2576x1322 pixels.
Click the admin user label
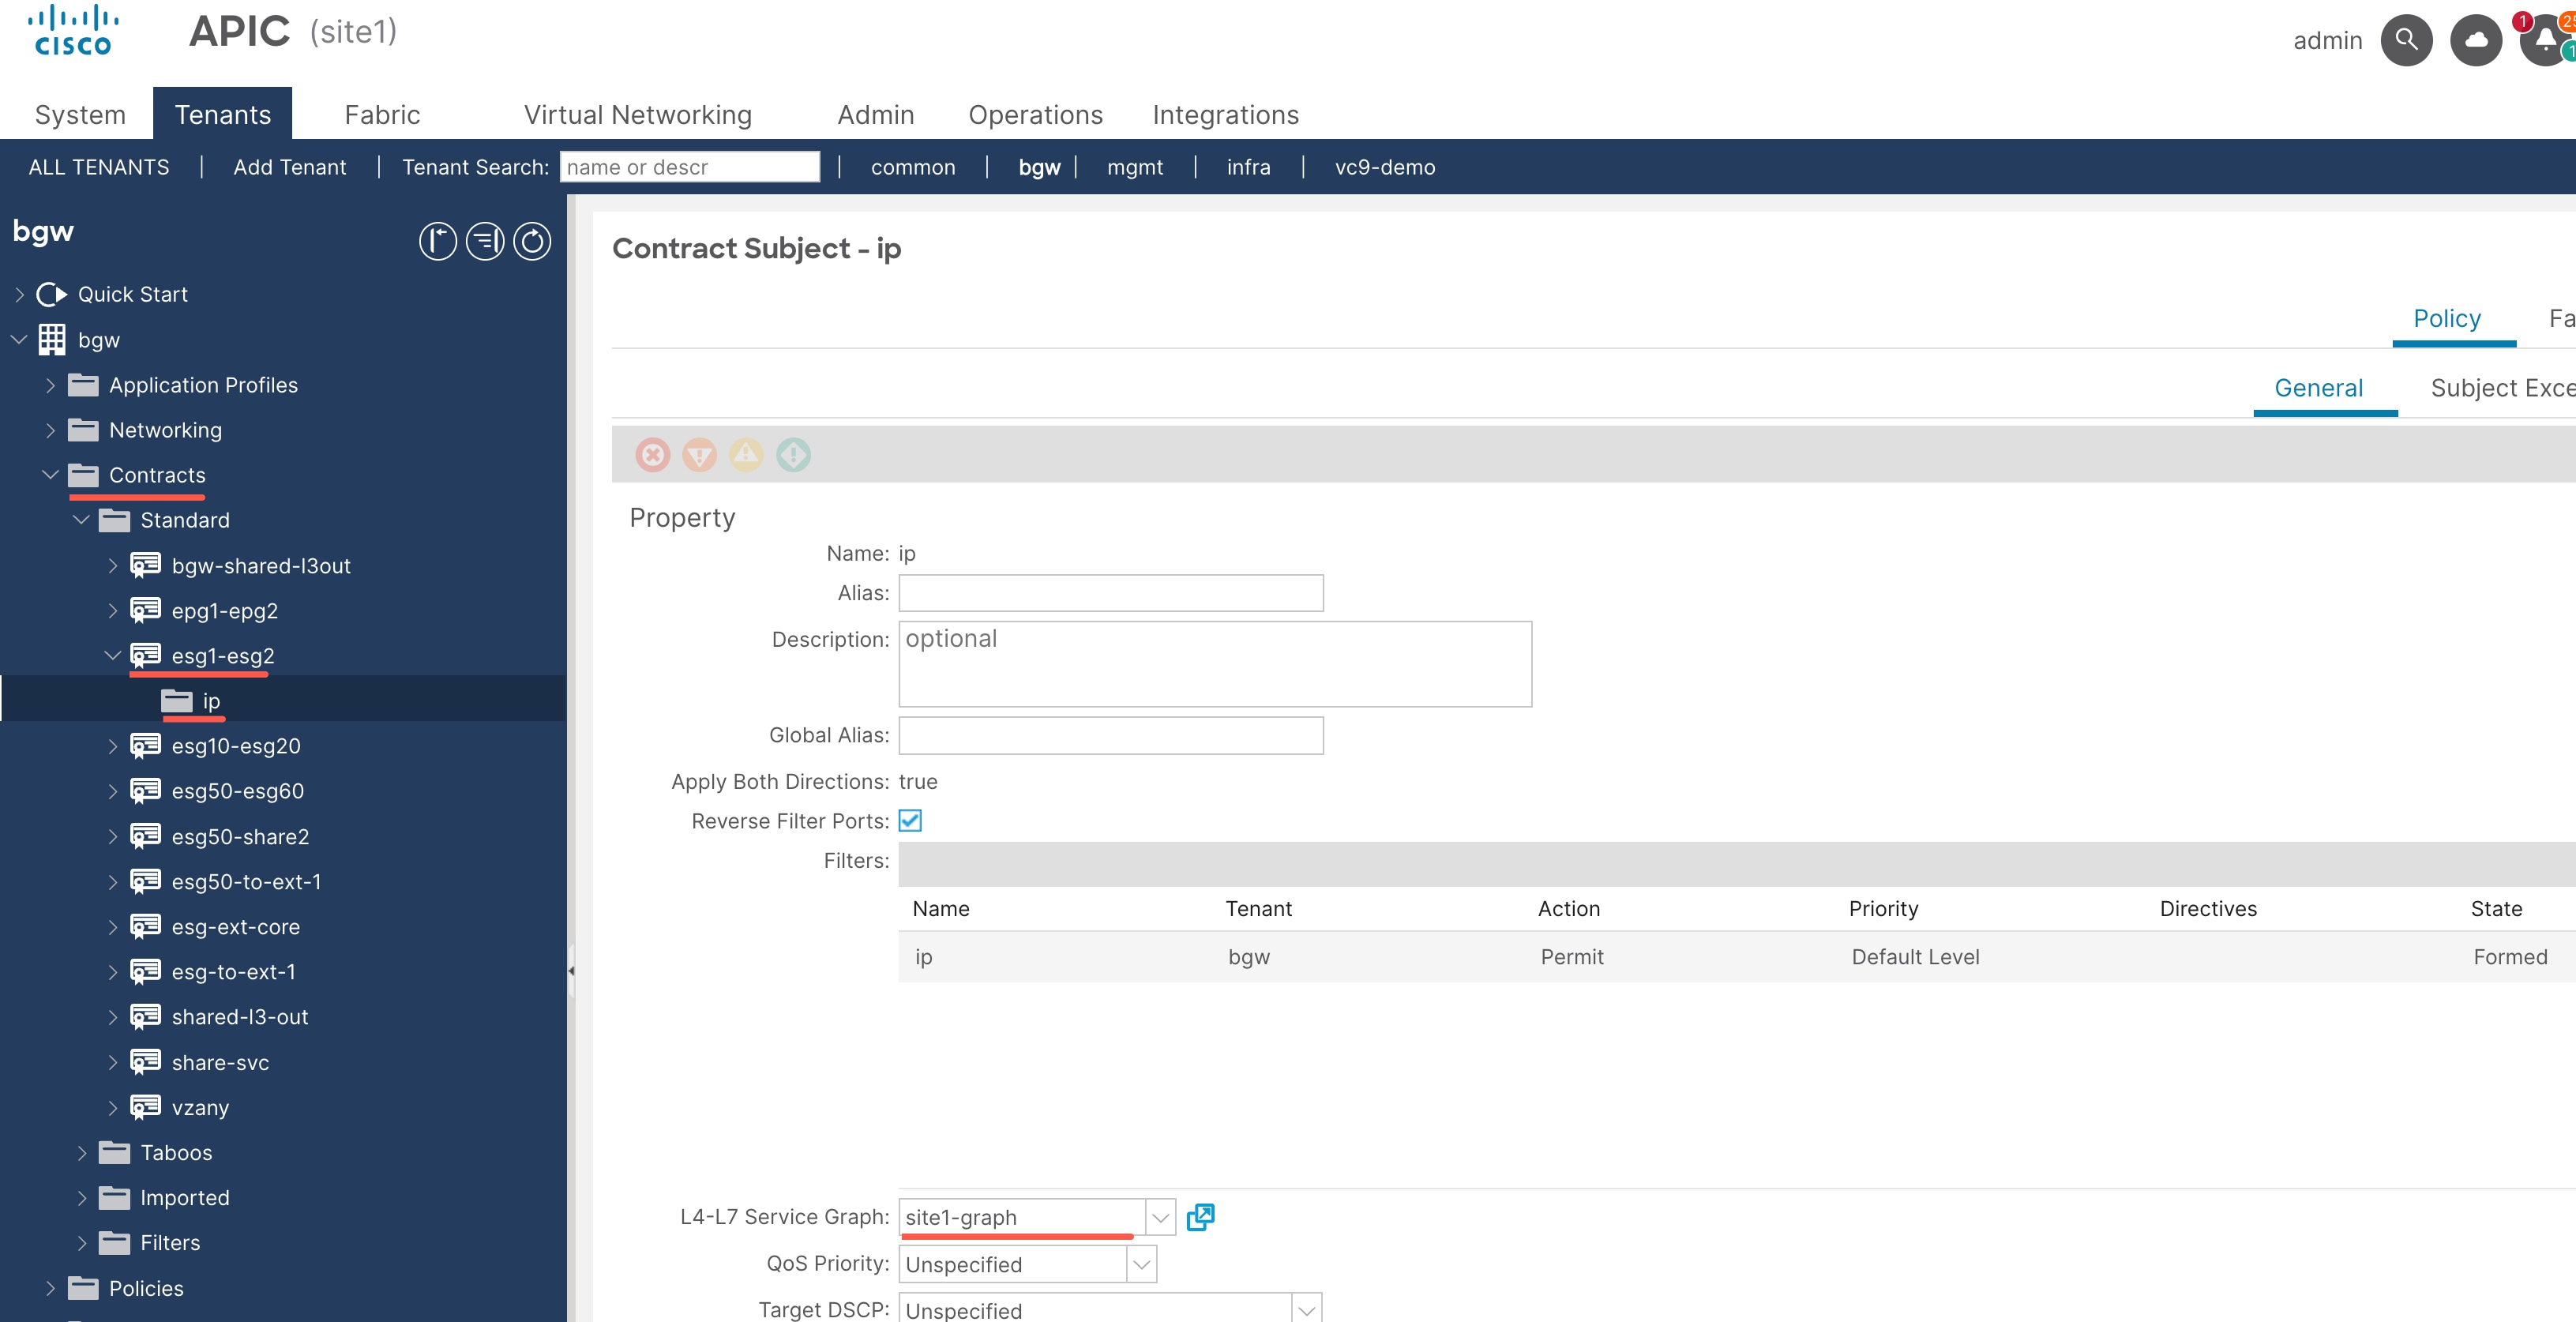2327,40
